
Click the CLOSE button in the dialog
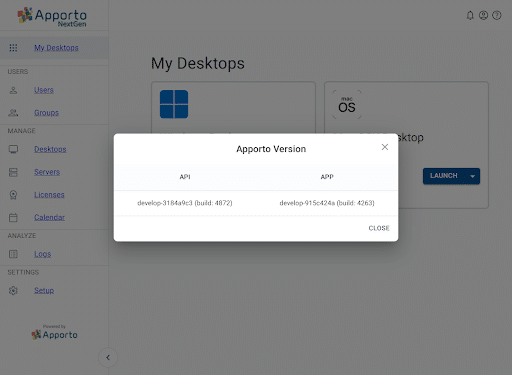tap(379, 228)
